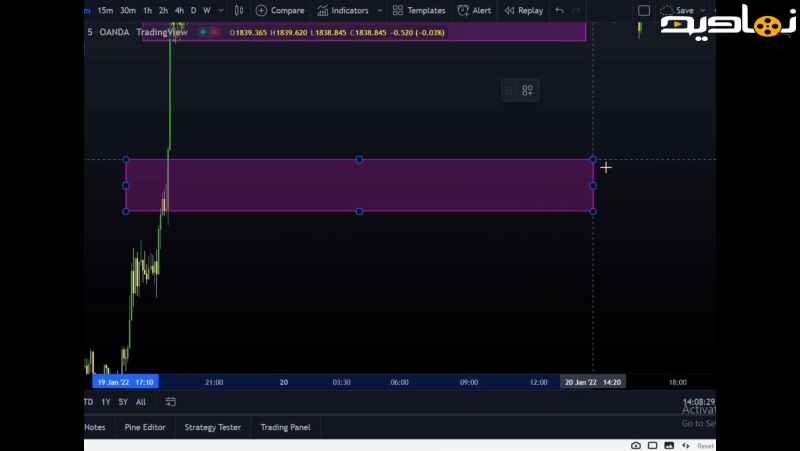The image size is (800, 451).
Task: Click the code brackets icon in the bottom bar
Action: (686, 446)
